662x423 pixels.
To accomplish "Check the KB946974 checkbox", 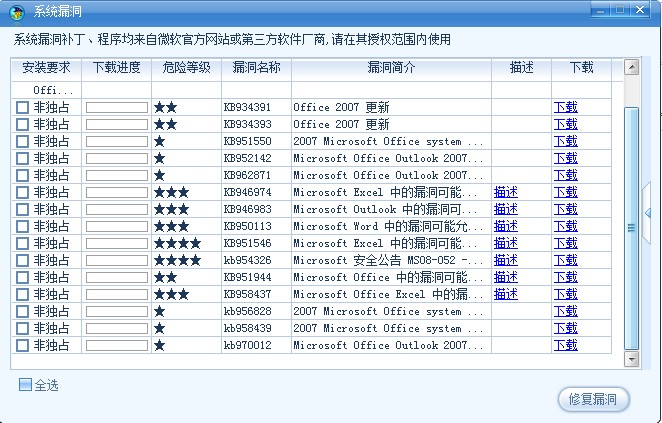I will click(x=22, y=193).
